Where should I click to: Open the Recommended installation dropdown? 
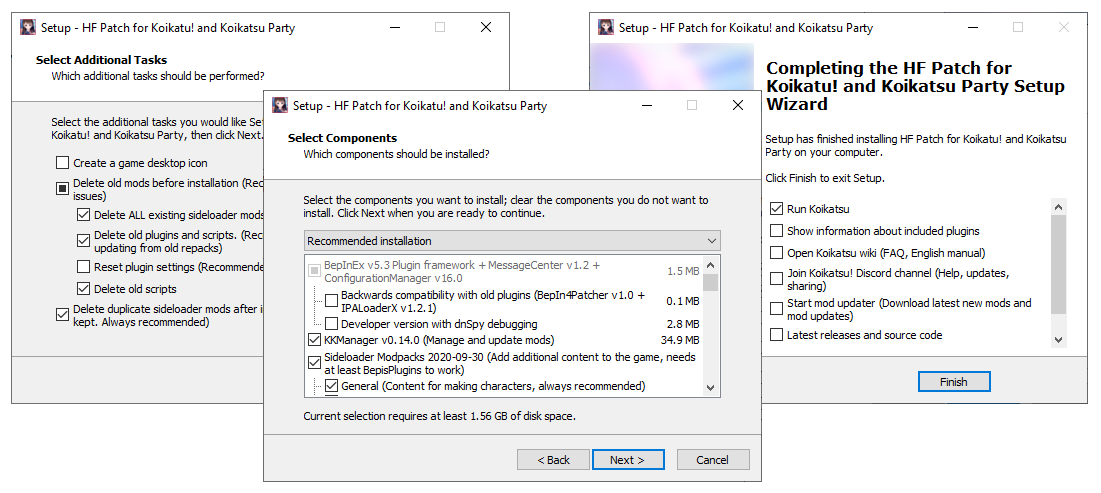[511, 241]
